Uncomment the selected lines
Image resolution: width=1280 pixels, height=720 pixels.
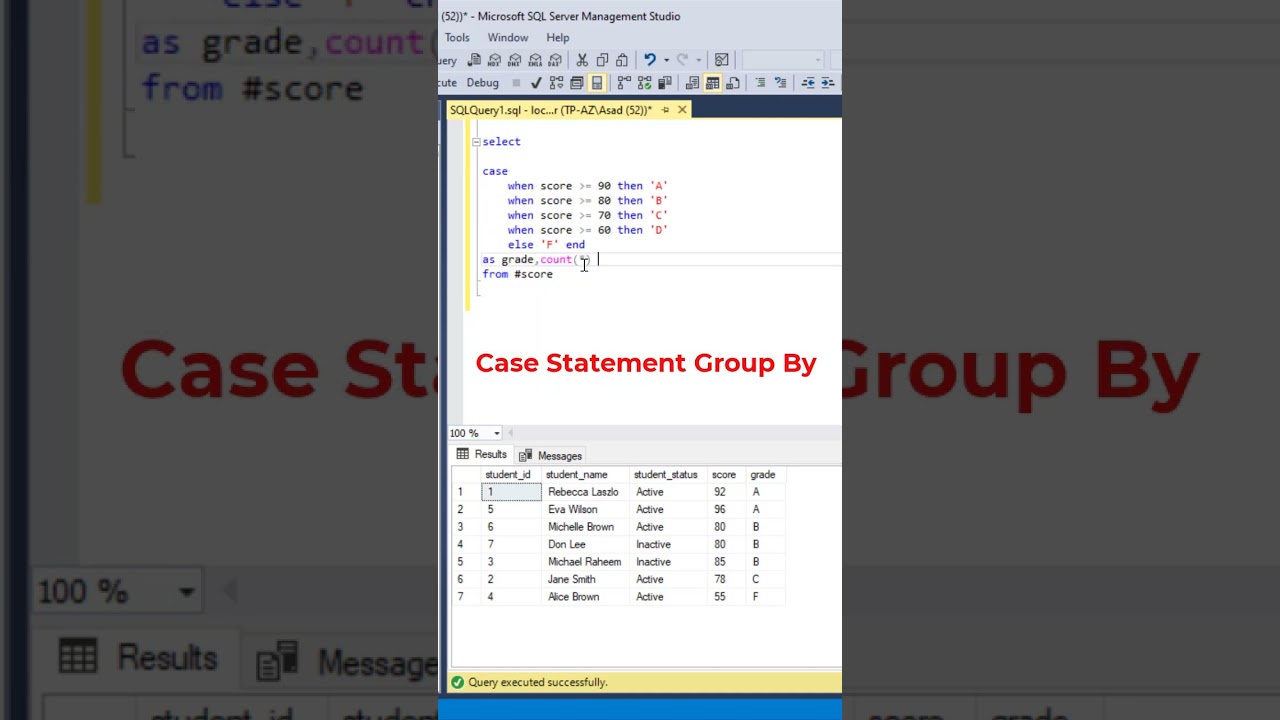tap(780, 83)
